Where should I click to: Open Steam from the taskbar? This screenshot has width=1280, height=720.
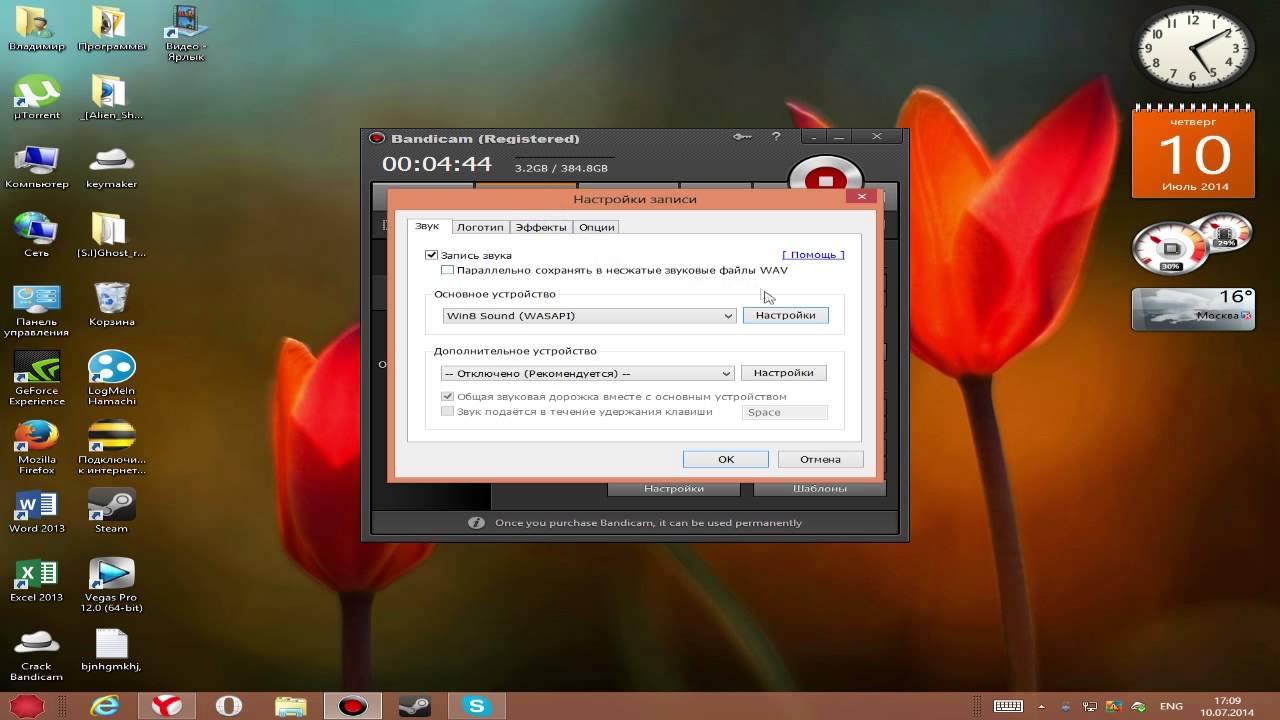pyautogui.click(x=414, y=706)
